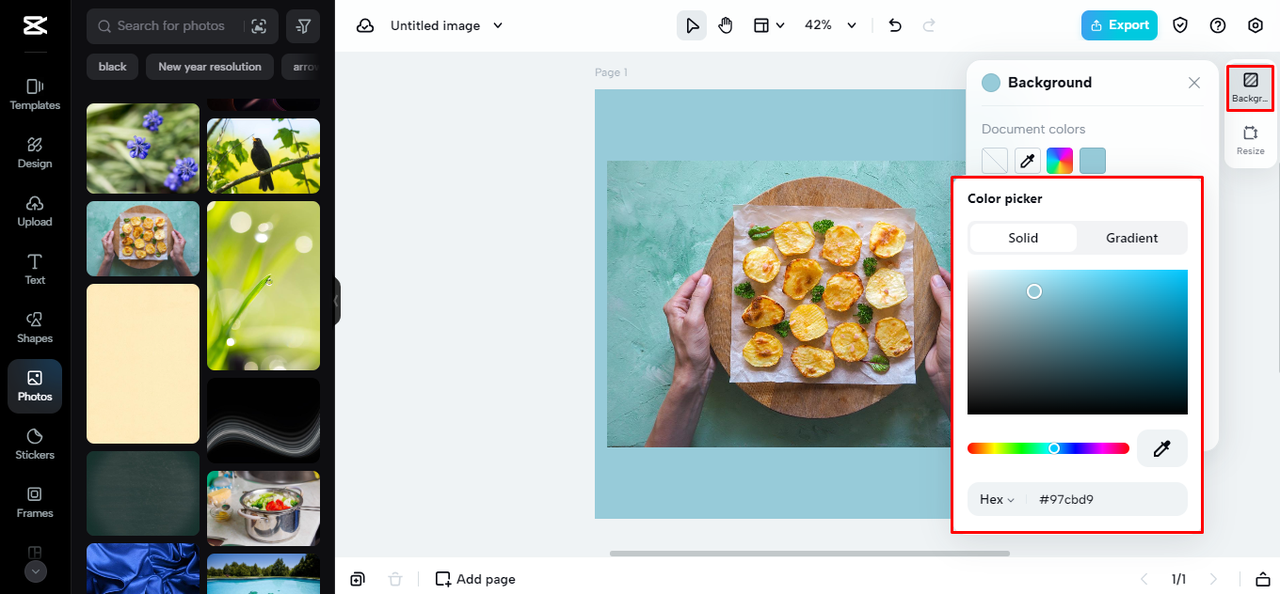This screenshot has height=594, width=1280.
Task: Click the hue rainbow slider
Action: tap(1048, 449)
